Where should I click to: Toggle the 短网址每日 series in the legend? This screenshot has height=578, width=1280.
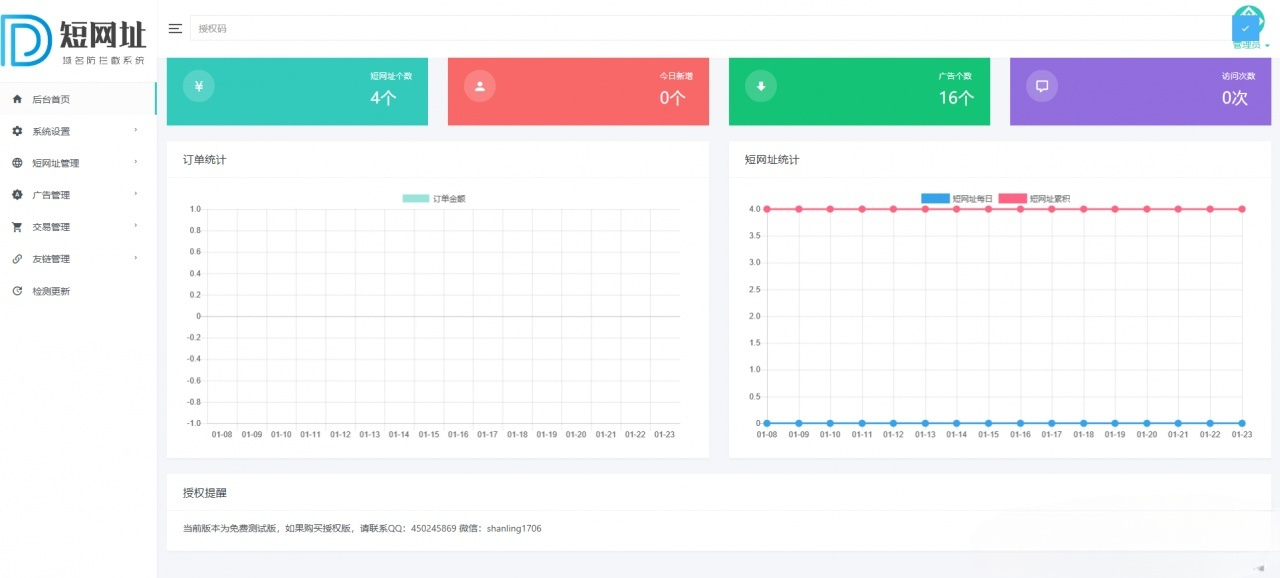[954, 198]
